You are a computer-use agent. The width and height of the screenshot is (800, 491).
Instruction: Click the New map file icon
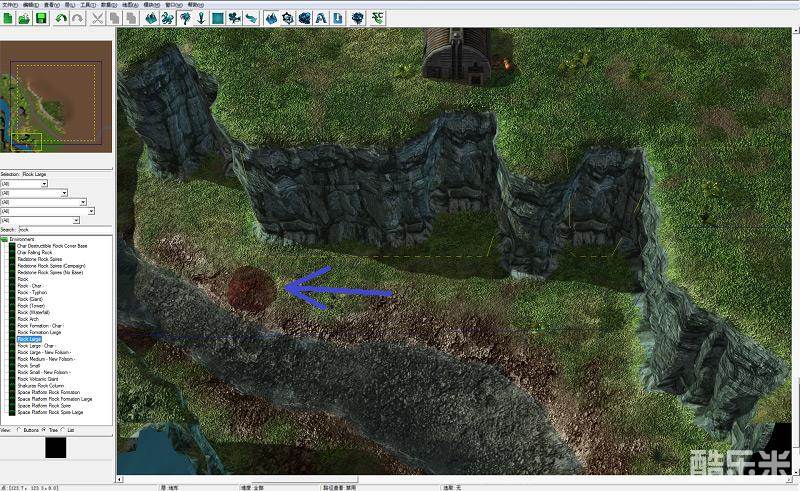[x=8, y=18]
